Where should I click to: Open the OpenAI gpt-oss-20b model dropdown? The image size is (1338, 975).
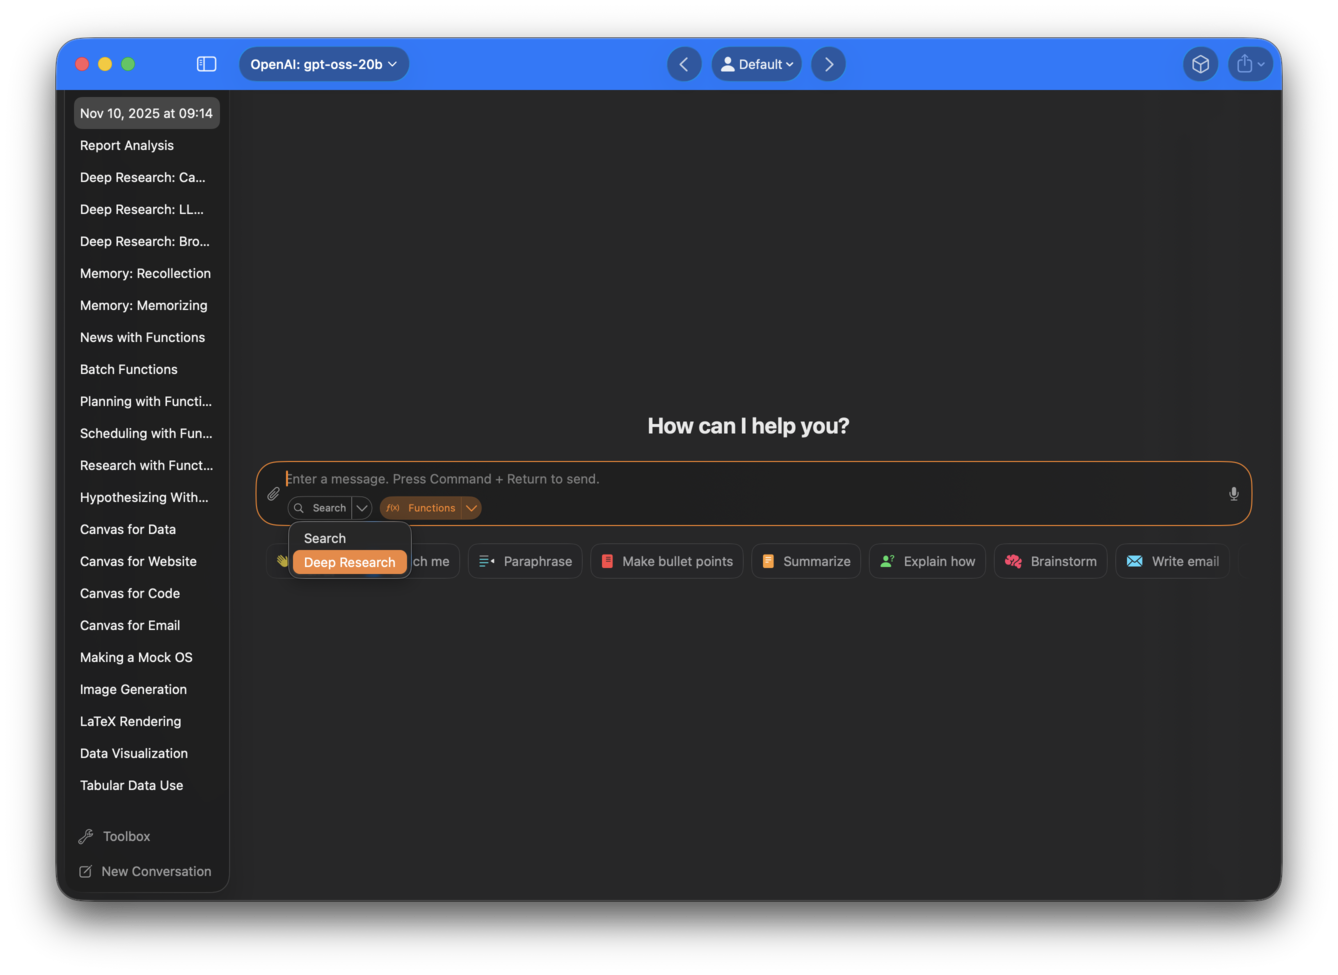pos(323,64)
